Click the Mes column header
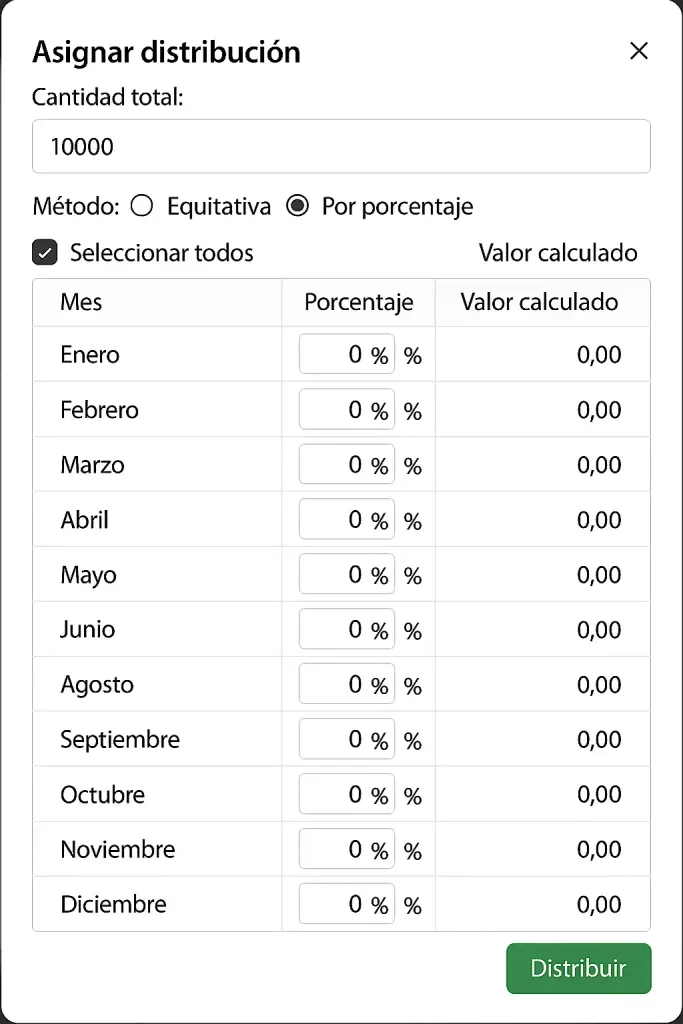The image size is (683, 1024). pos(81,302)
